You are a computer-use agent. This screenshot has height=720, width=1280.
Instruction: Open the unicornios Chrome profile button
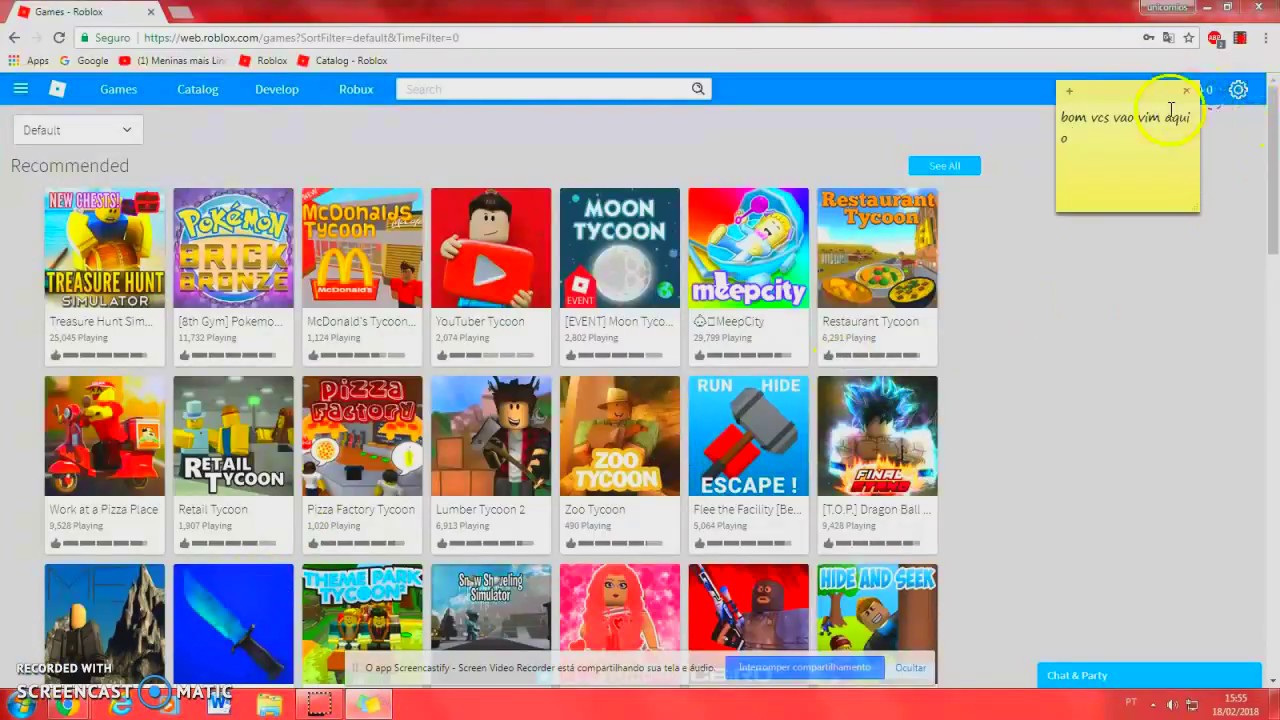coord(1166,7)
